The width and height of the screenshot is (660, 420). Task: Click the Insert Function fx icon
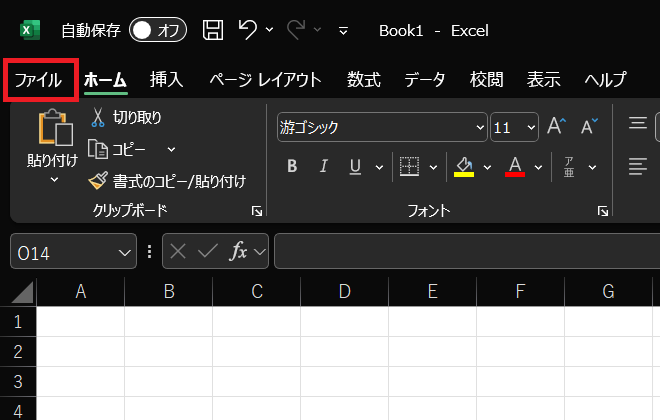[x=239, y=252]
